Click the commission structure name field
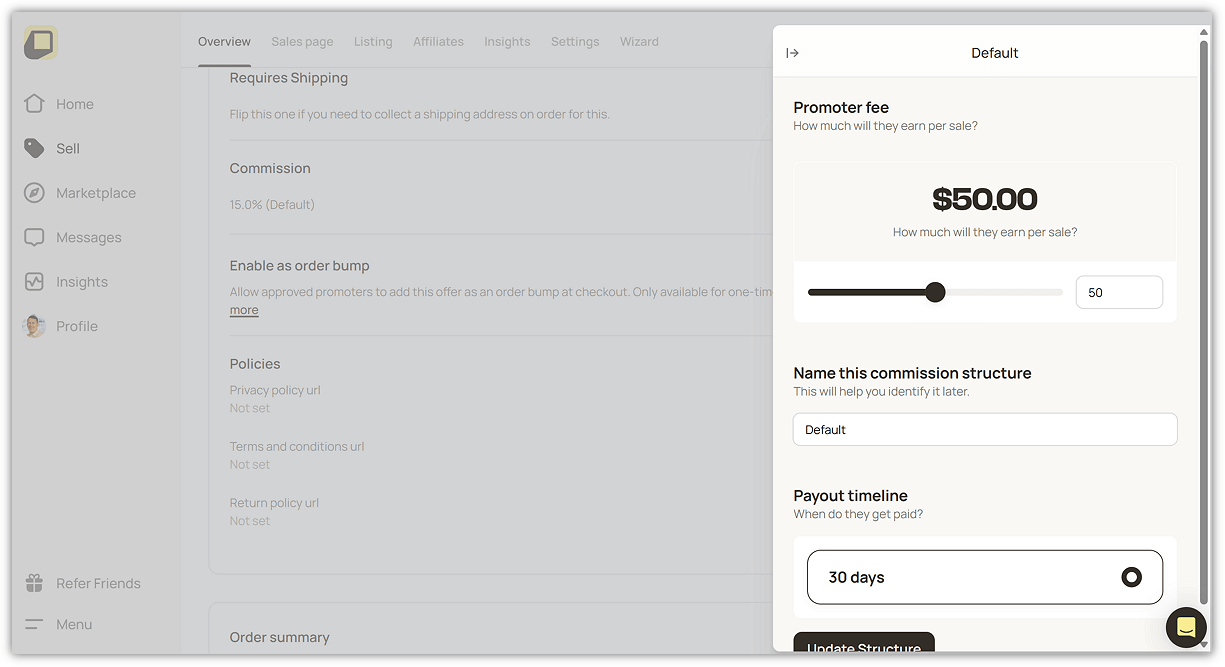This screenshot has width=1225, height=667. click(x=984, y=429)
